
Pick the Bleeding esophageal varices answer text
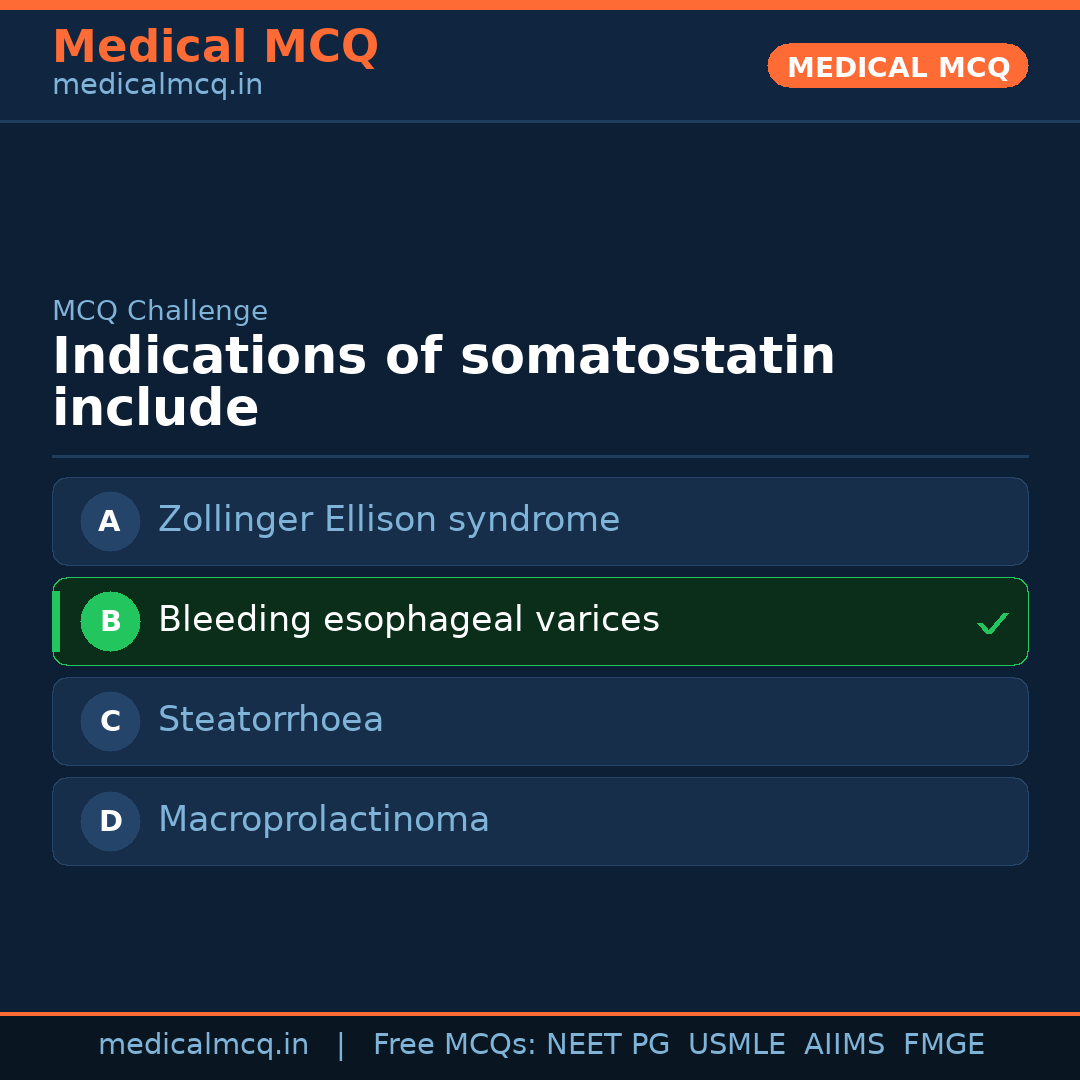[x=408, y=620]
